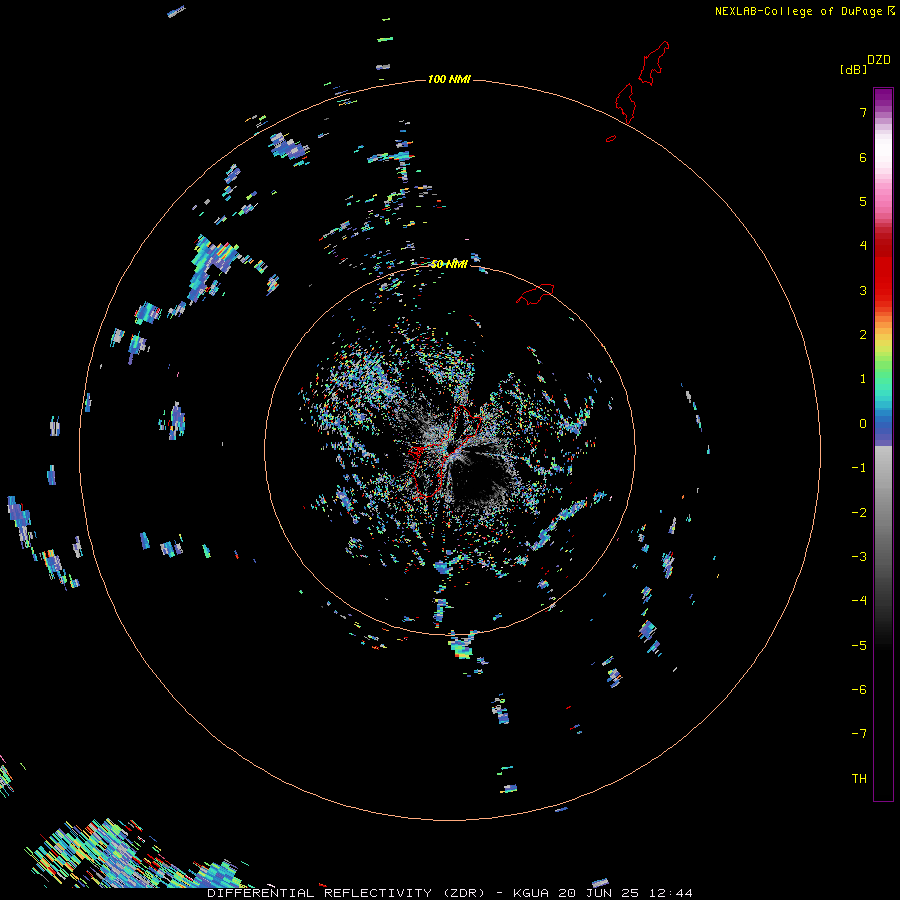Click the -7 value on the scale
This screenshot has width=900, height=900.
(859, 734)
